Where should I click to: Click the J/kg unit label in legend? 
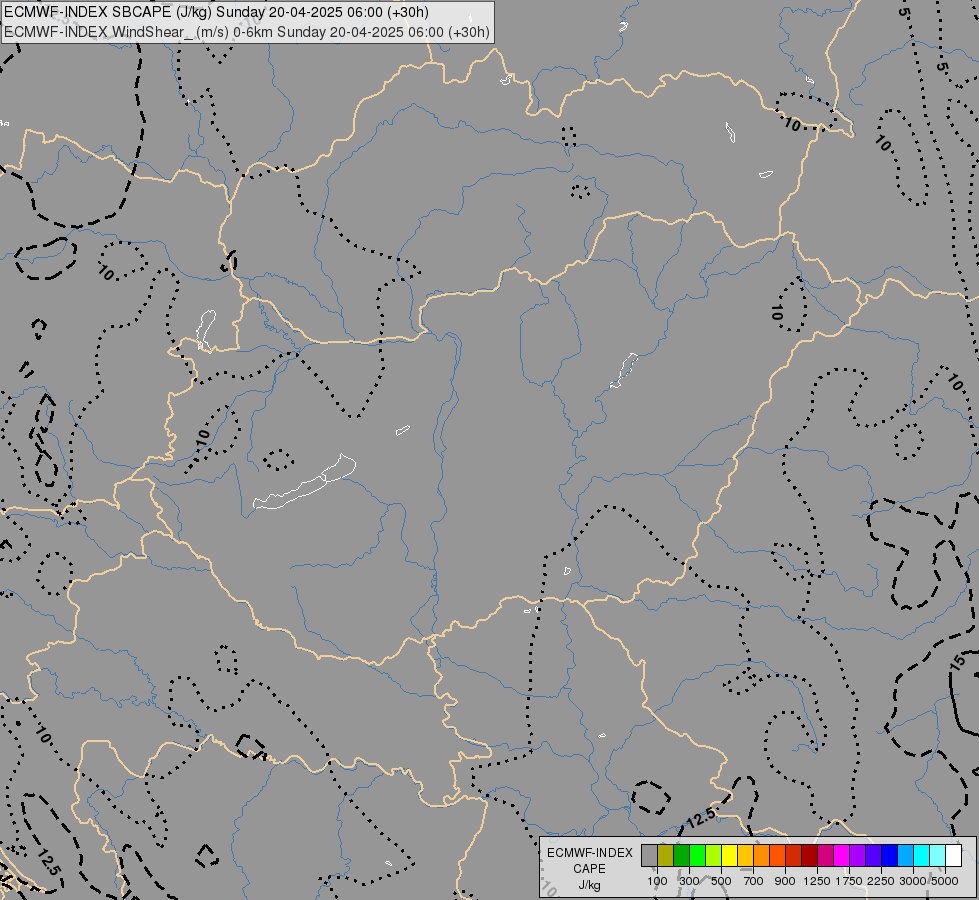point(589,886)
